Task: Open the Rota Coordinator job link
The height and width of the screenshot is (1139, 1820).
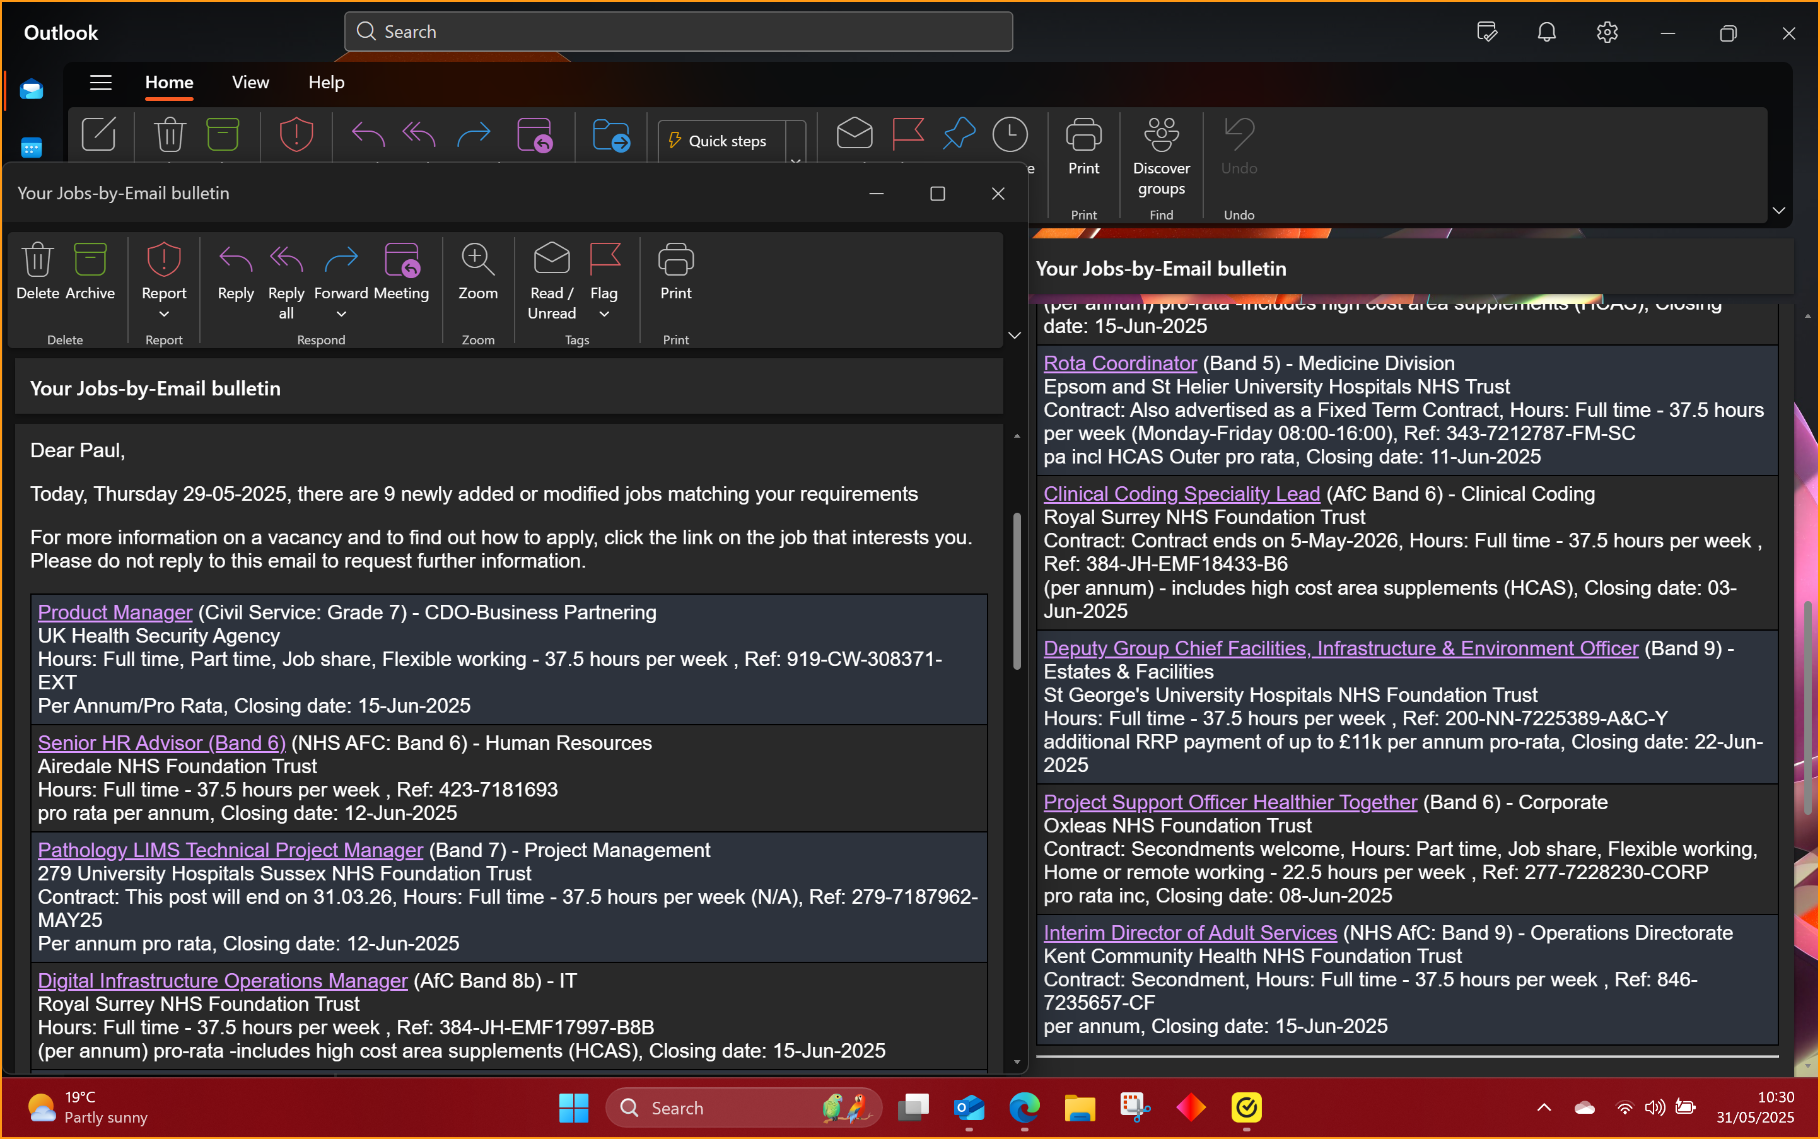Action: (1120, 363)
